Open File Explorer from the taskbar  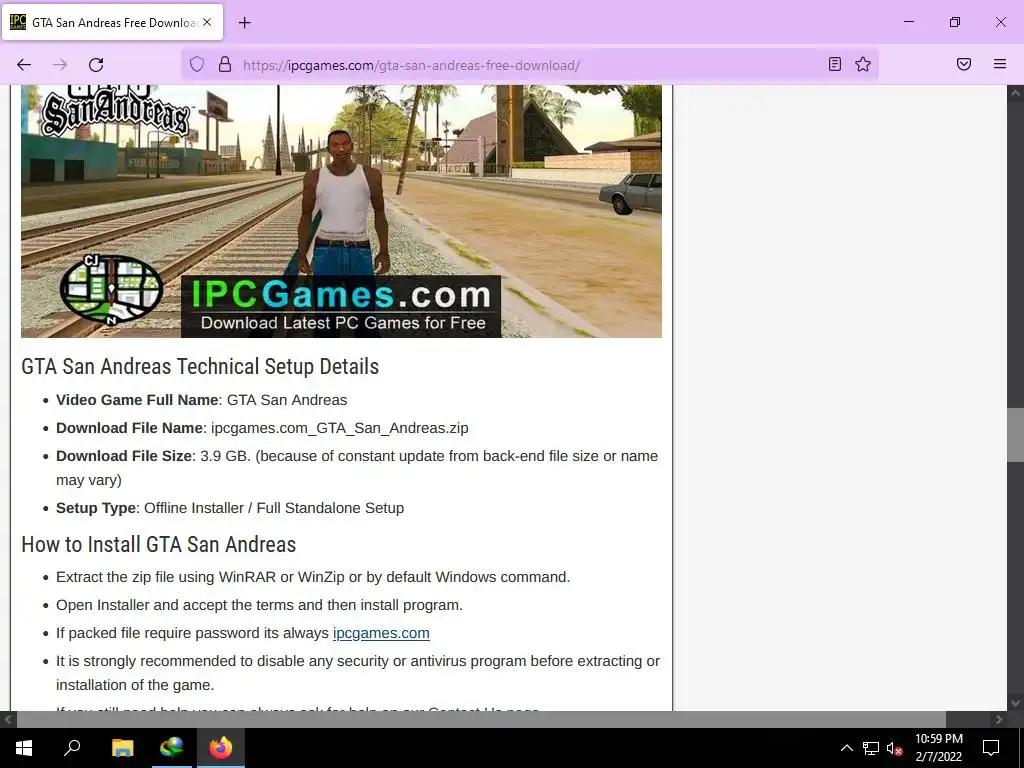(x=122, y=748)
